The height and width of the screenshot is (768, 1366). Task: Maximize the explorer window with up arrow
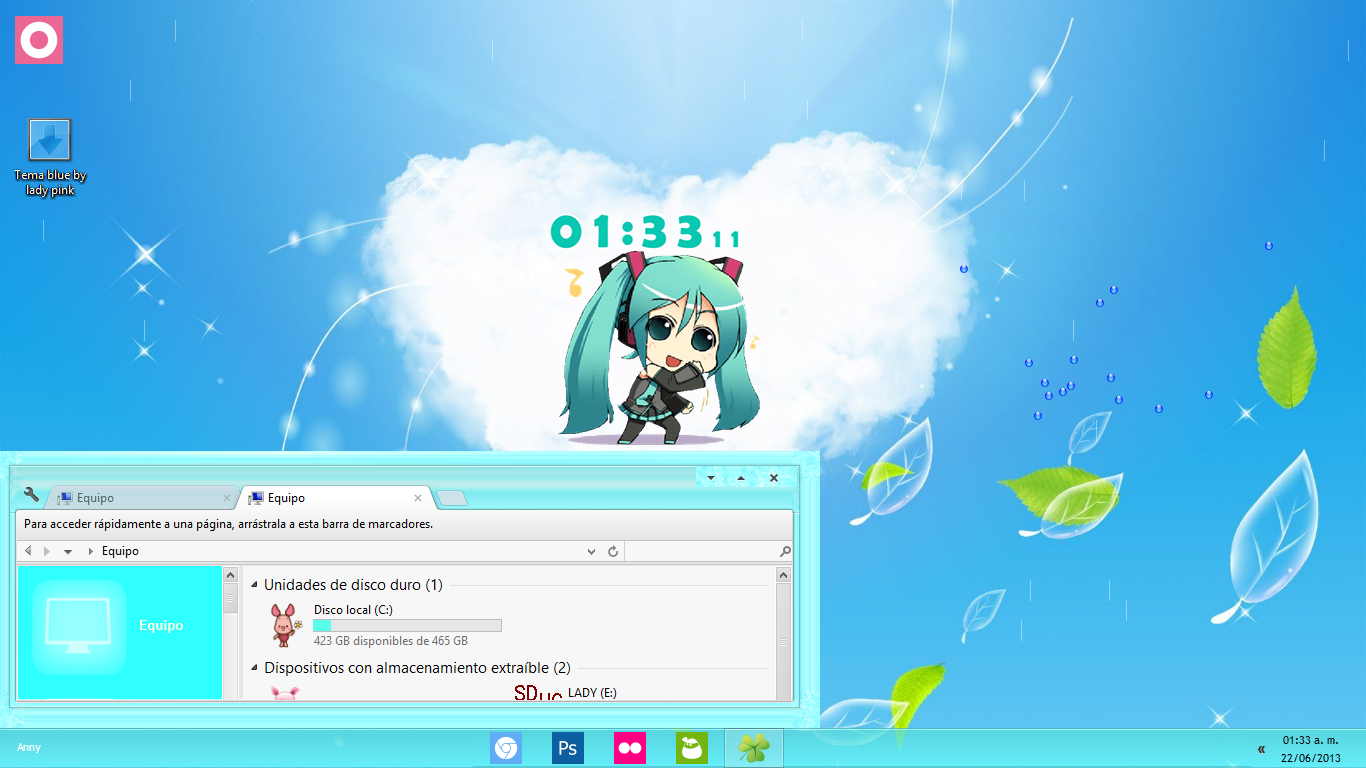pyautogui.click(x=741, y=478)
